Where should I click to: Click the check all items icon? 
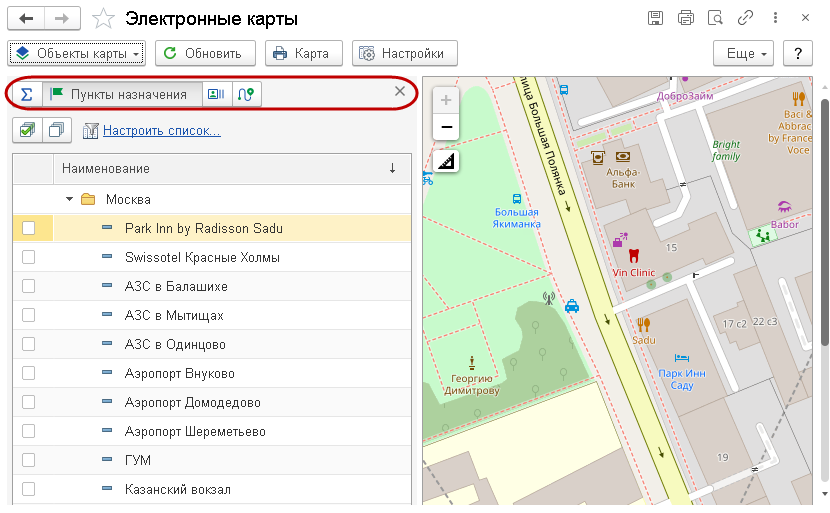click(x=27, y=130)
